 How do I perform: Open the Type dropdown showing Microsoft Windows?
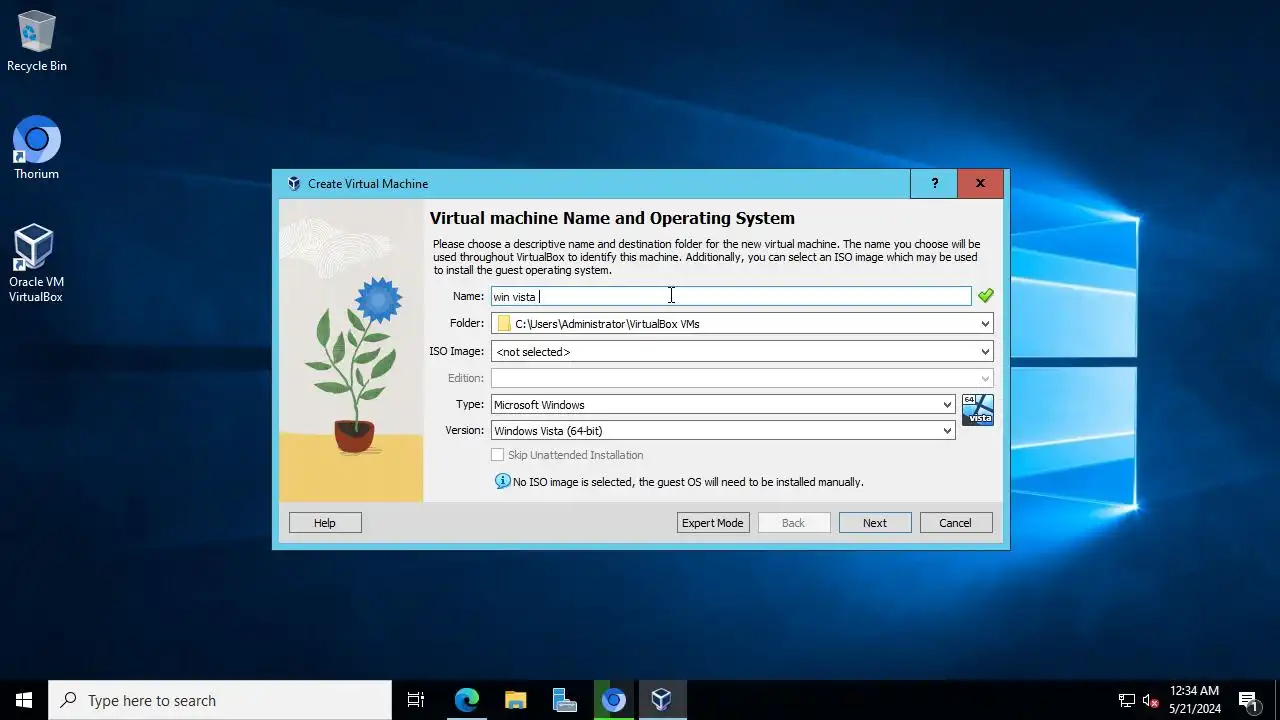[x=723, y=405]
